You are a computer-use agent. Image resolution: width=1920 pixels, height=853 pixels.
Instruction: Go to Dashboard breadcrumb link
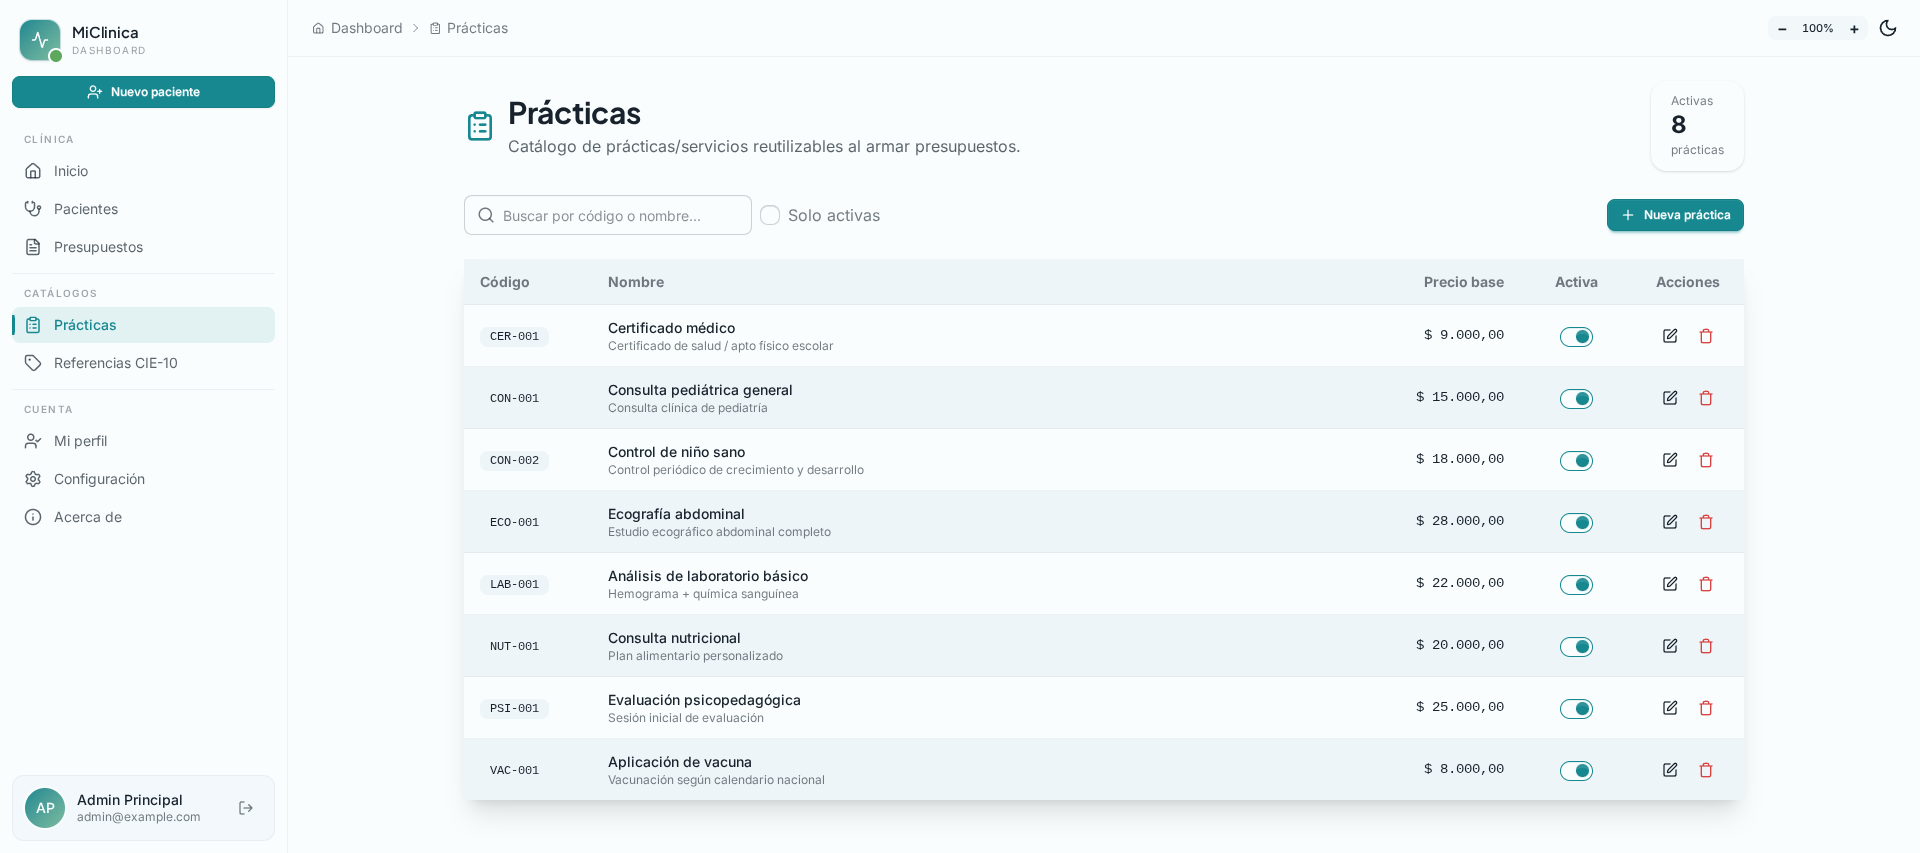[x=357, y=28]
